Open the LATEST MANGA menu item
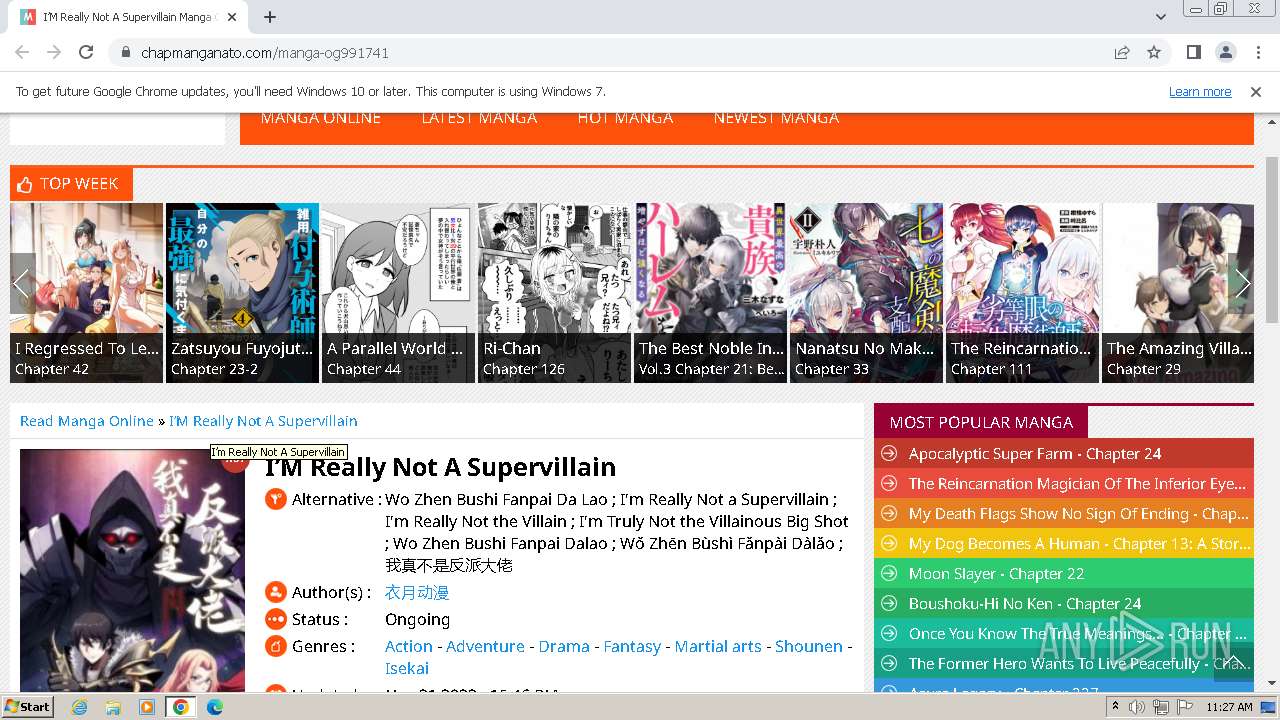 (x=479, y=118)
